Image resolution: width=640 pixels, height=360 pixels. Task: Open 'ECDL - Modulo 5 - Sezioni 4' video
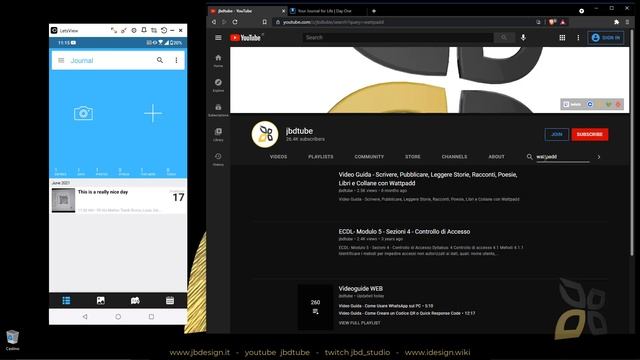tap(404, 231)
